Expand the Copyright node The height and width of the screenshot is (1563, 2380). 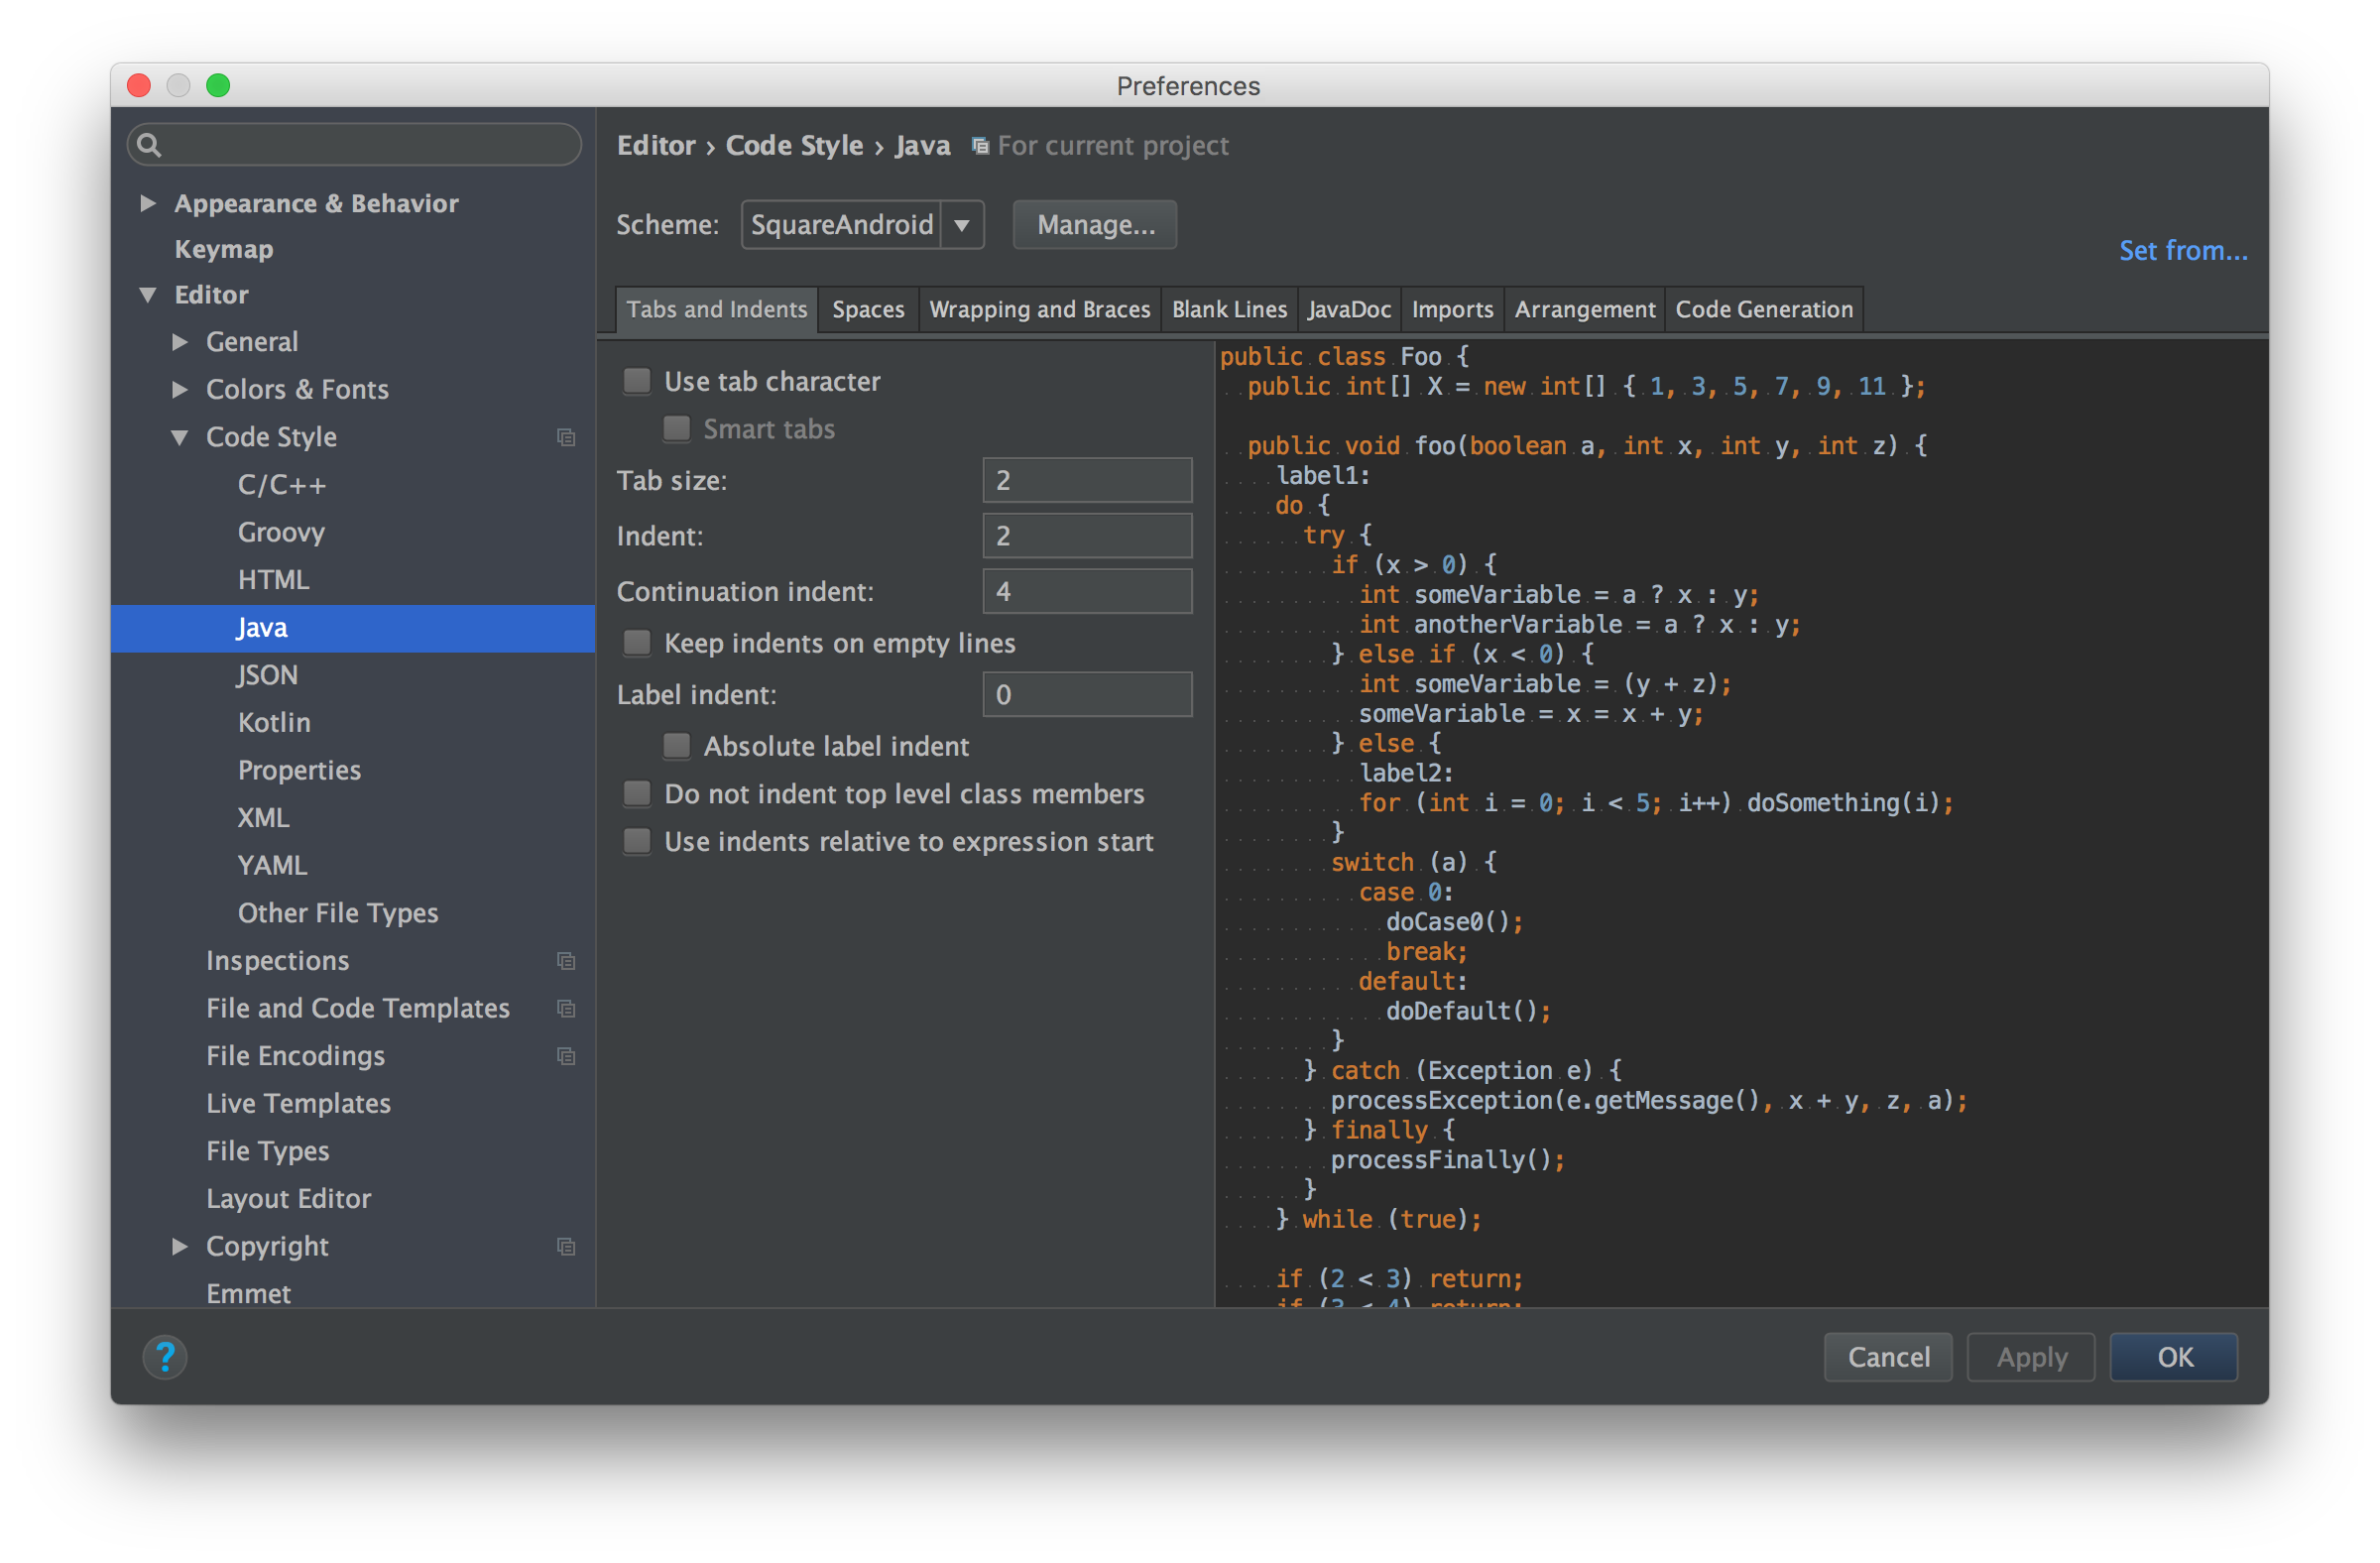(x=180, y=1247)
